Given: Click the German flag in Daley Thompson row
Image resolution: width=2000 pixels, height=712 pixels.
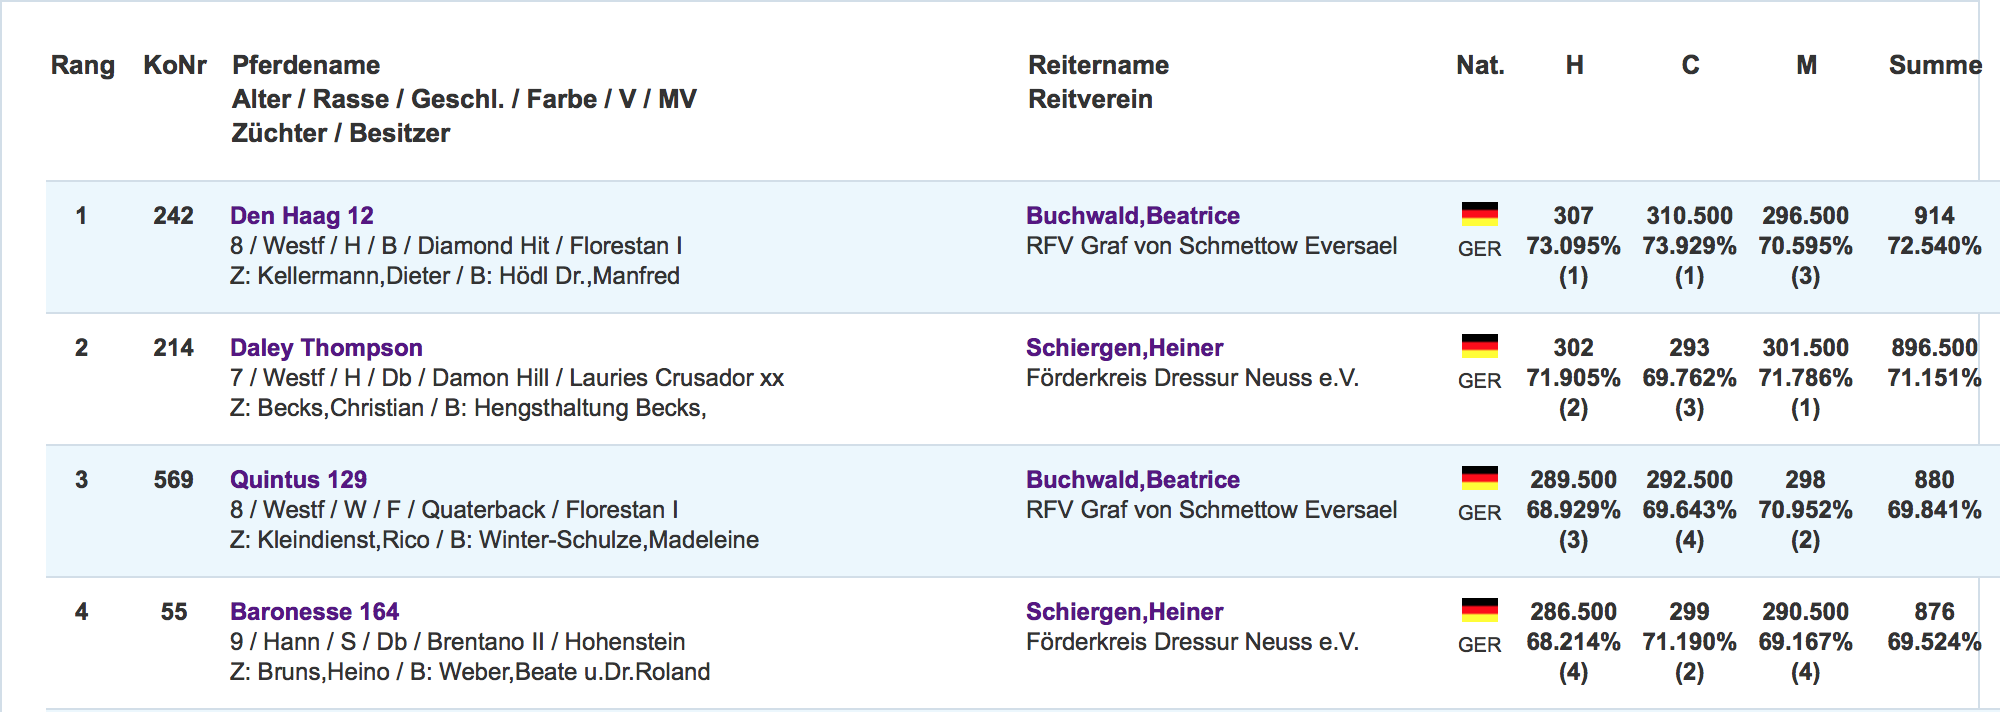Looking at the screenshot, I should tap(1479, 346).
